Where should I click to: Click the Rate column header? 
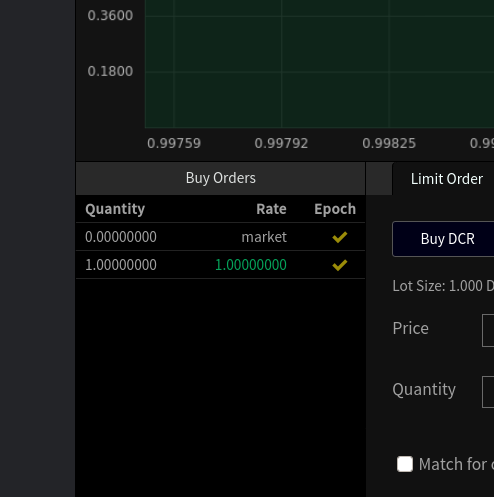point(271,209)
